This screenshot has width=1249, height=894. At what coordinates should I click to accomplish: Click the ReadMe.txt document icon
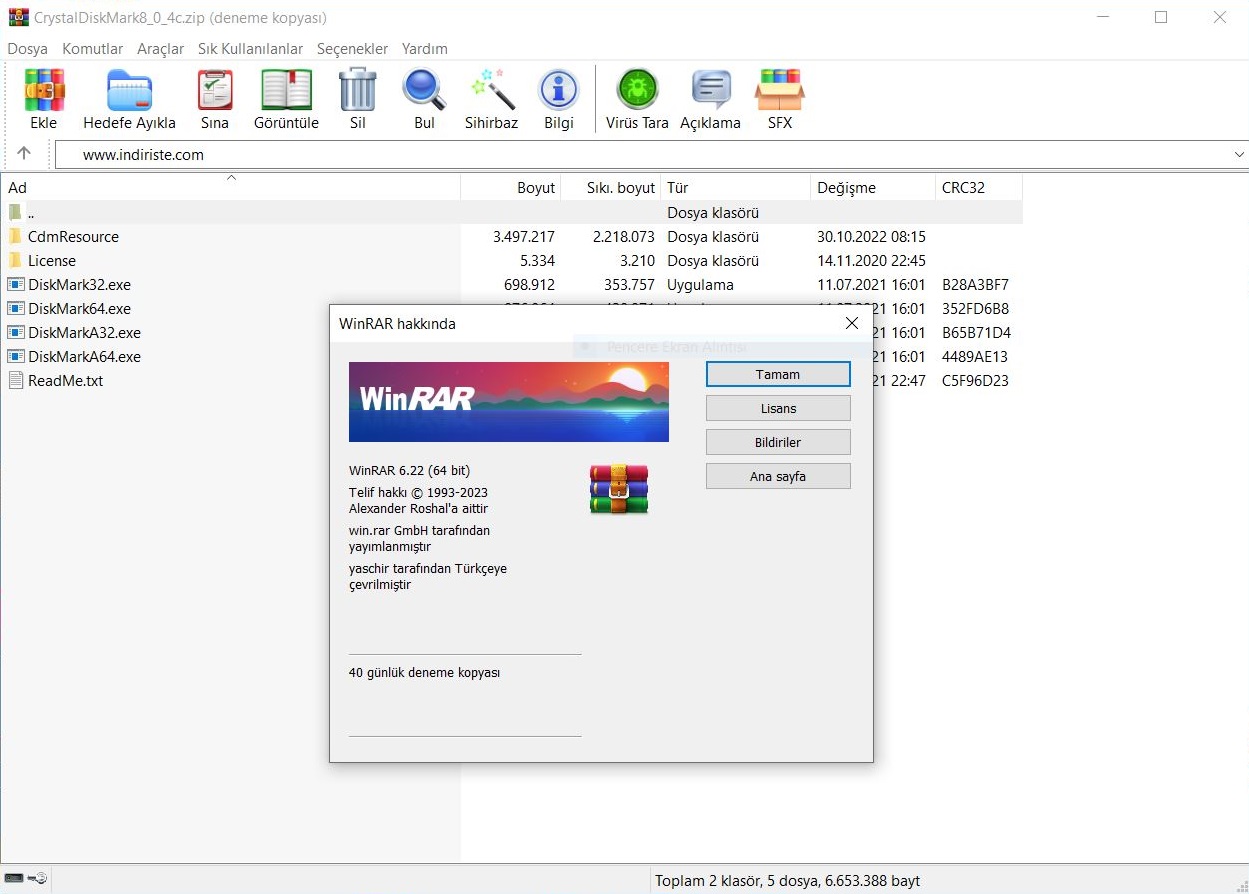point(16,381)
